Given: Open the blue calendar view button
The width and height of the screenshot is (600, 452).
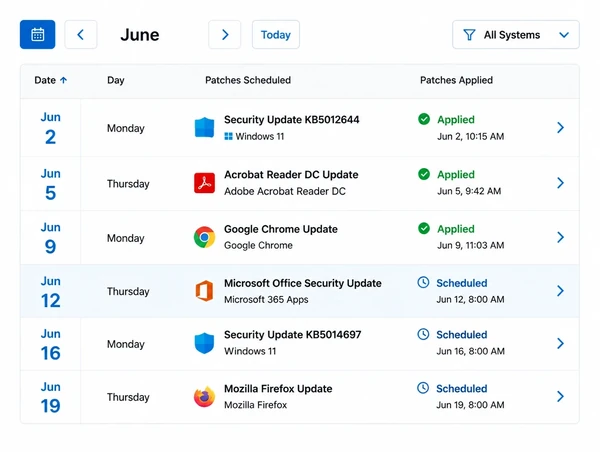Looking at the screenshot, I should 38,34.
